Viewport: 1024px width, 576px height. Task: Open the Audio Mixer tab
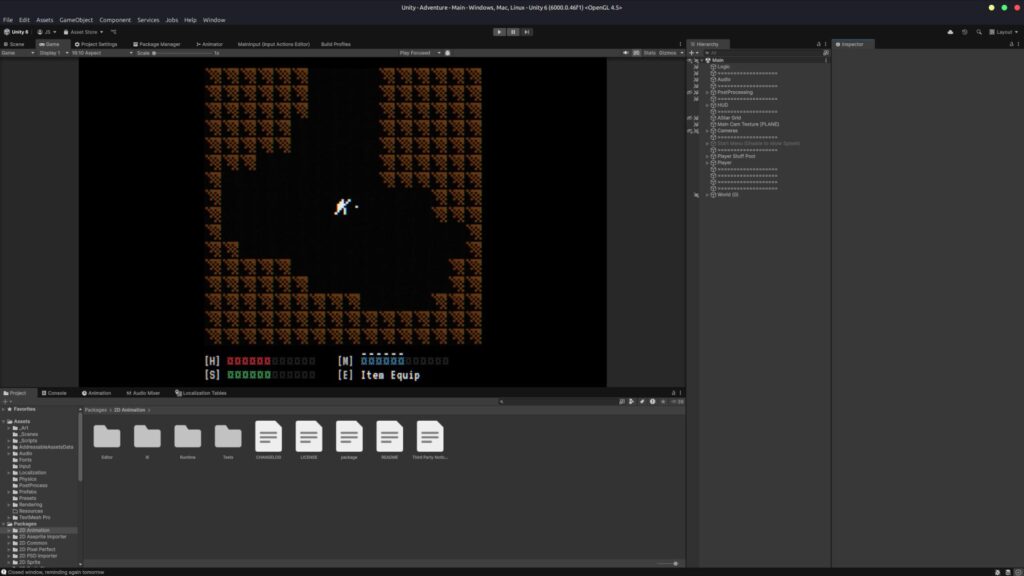[x=143, y=393]
